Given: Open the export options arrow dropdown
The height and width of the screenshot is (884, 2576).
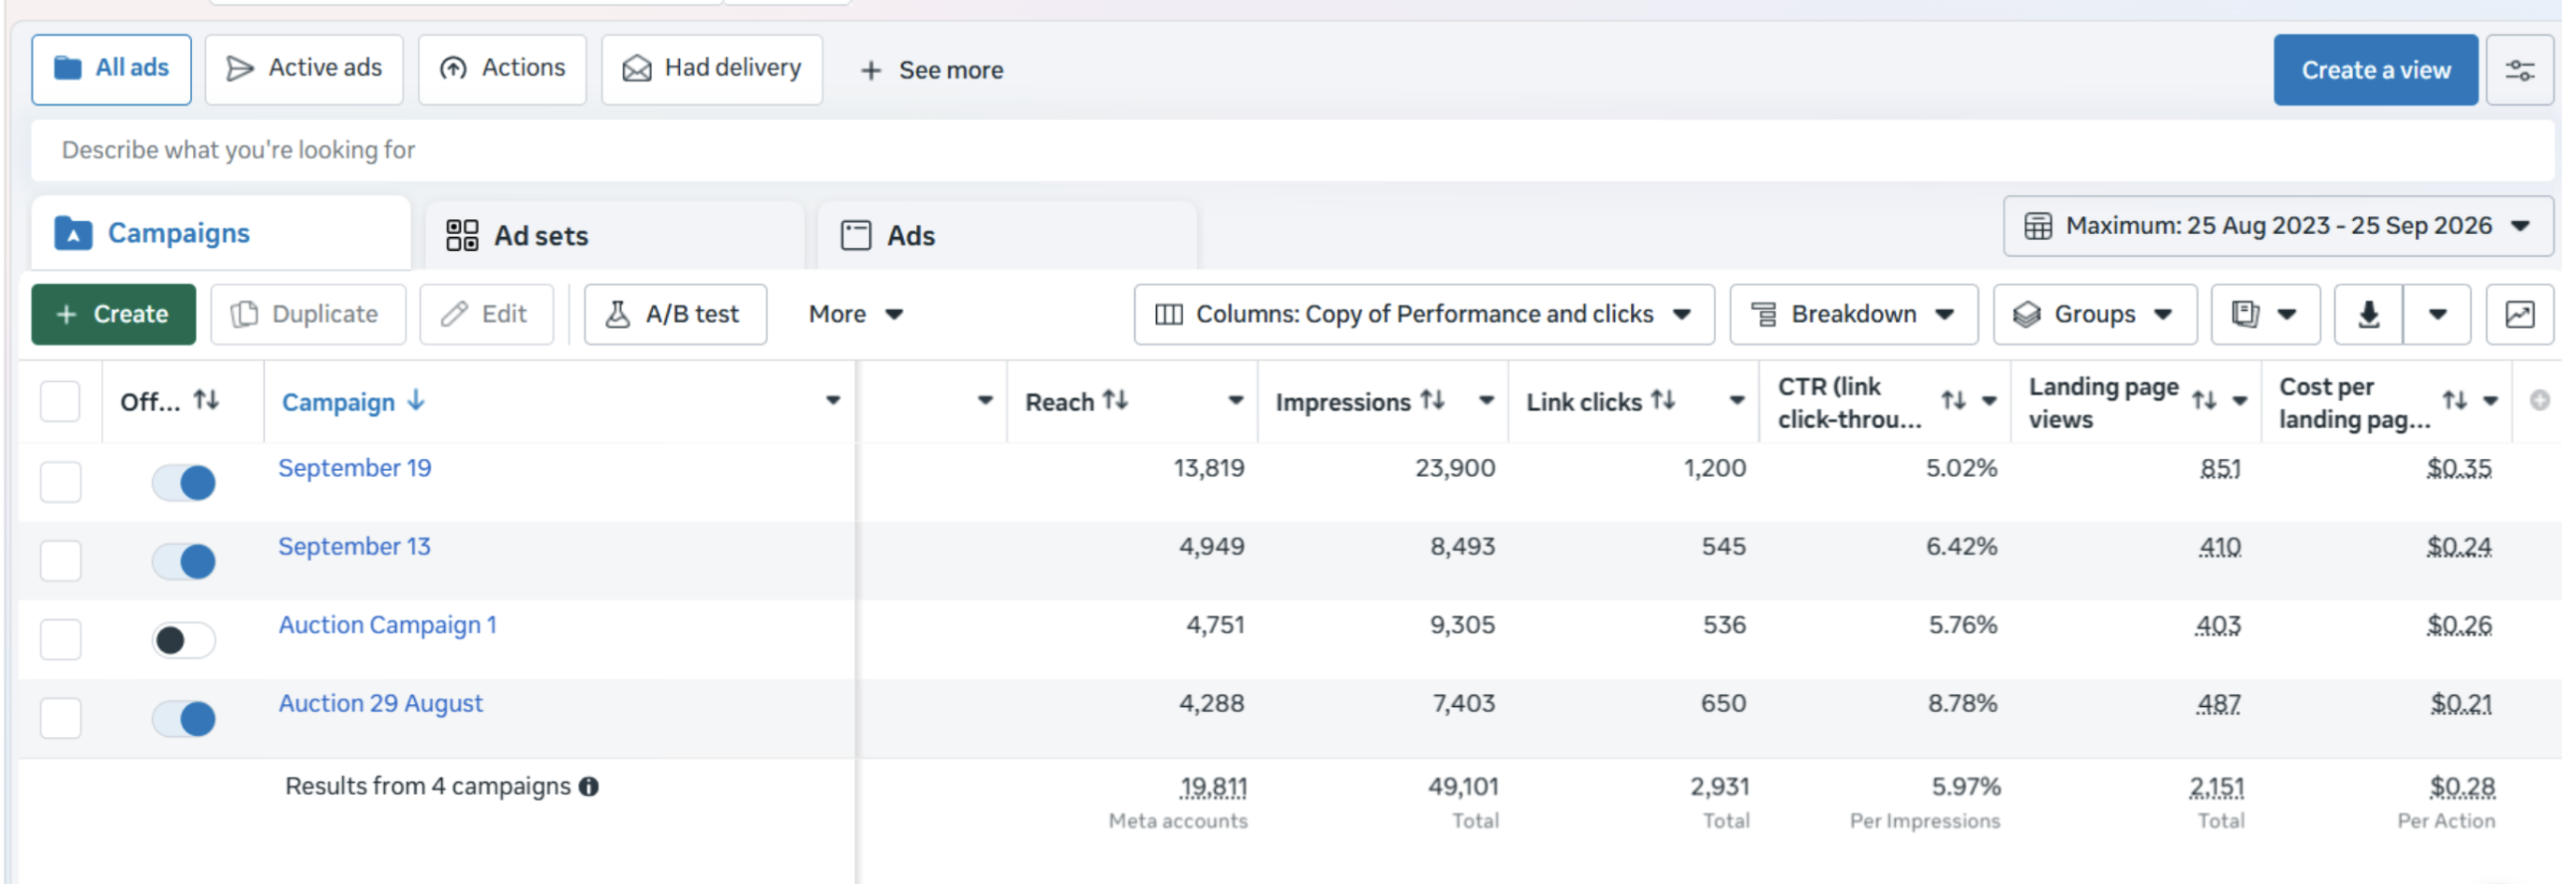Looking at the screenshot, I should (2437, 314).
